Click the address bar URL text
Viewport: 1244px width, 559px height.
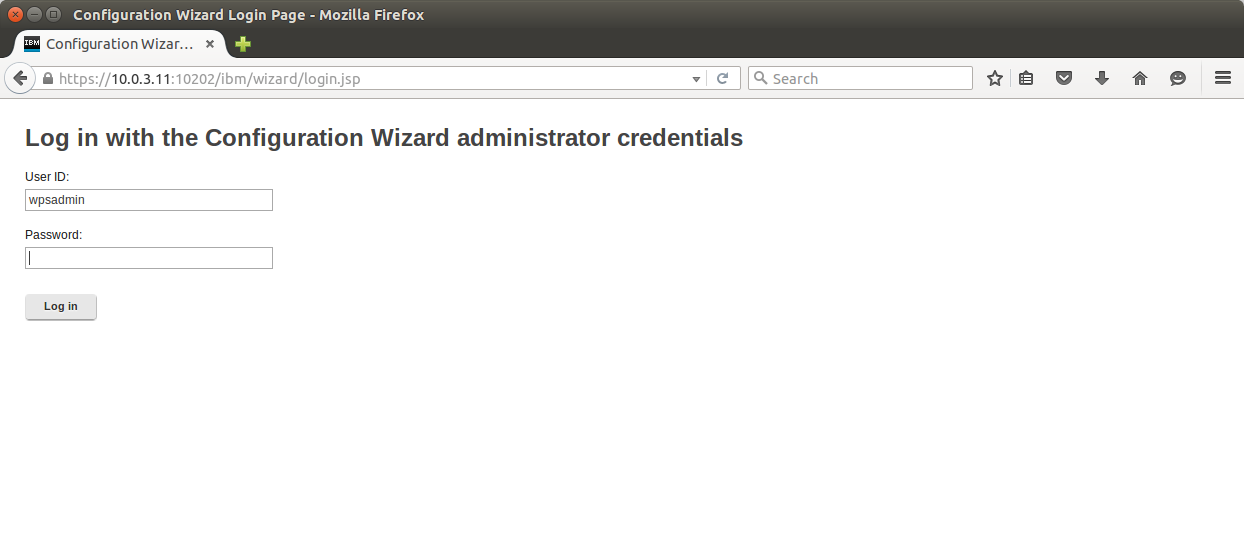click(209, 79)
